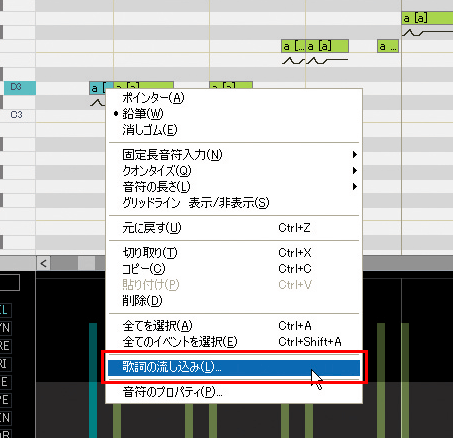Viewport: 453px width, 438px height.
Task: Choose 全てのイベントを選択(E) entry
Action: click(x=234, y=342)
